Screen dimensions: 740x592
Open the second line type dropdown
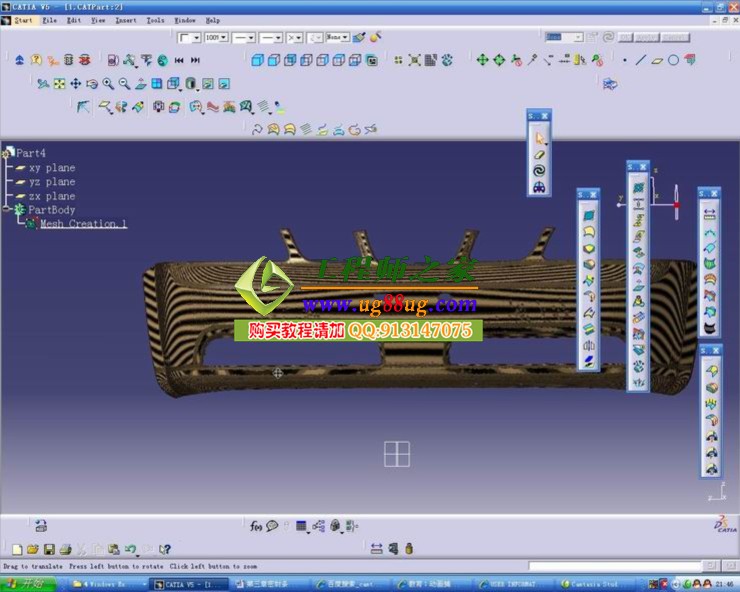click(x=271, y=37)
